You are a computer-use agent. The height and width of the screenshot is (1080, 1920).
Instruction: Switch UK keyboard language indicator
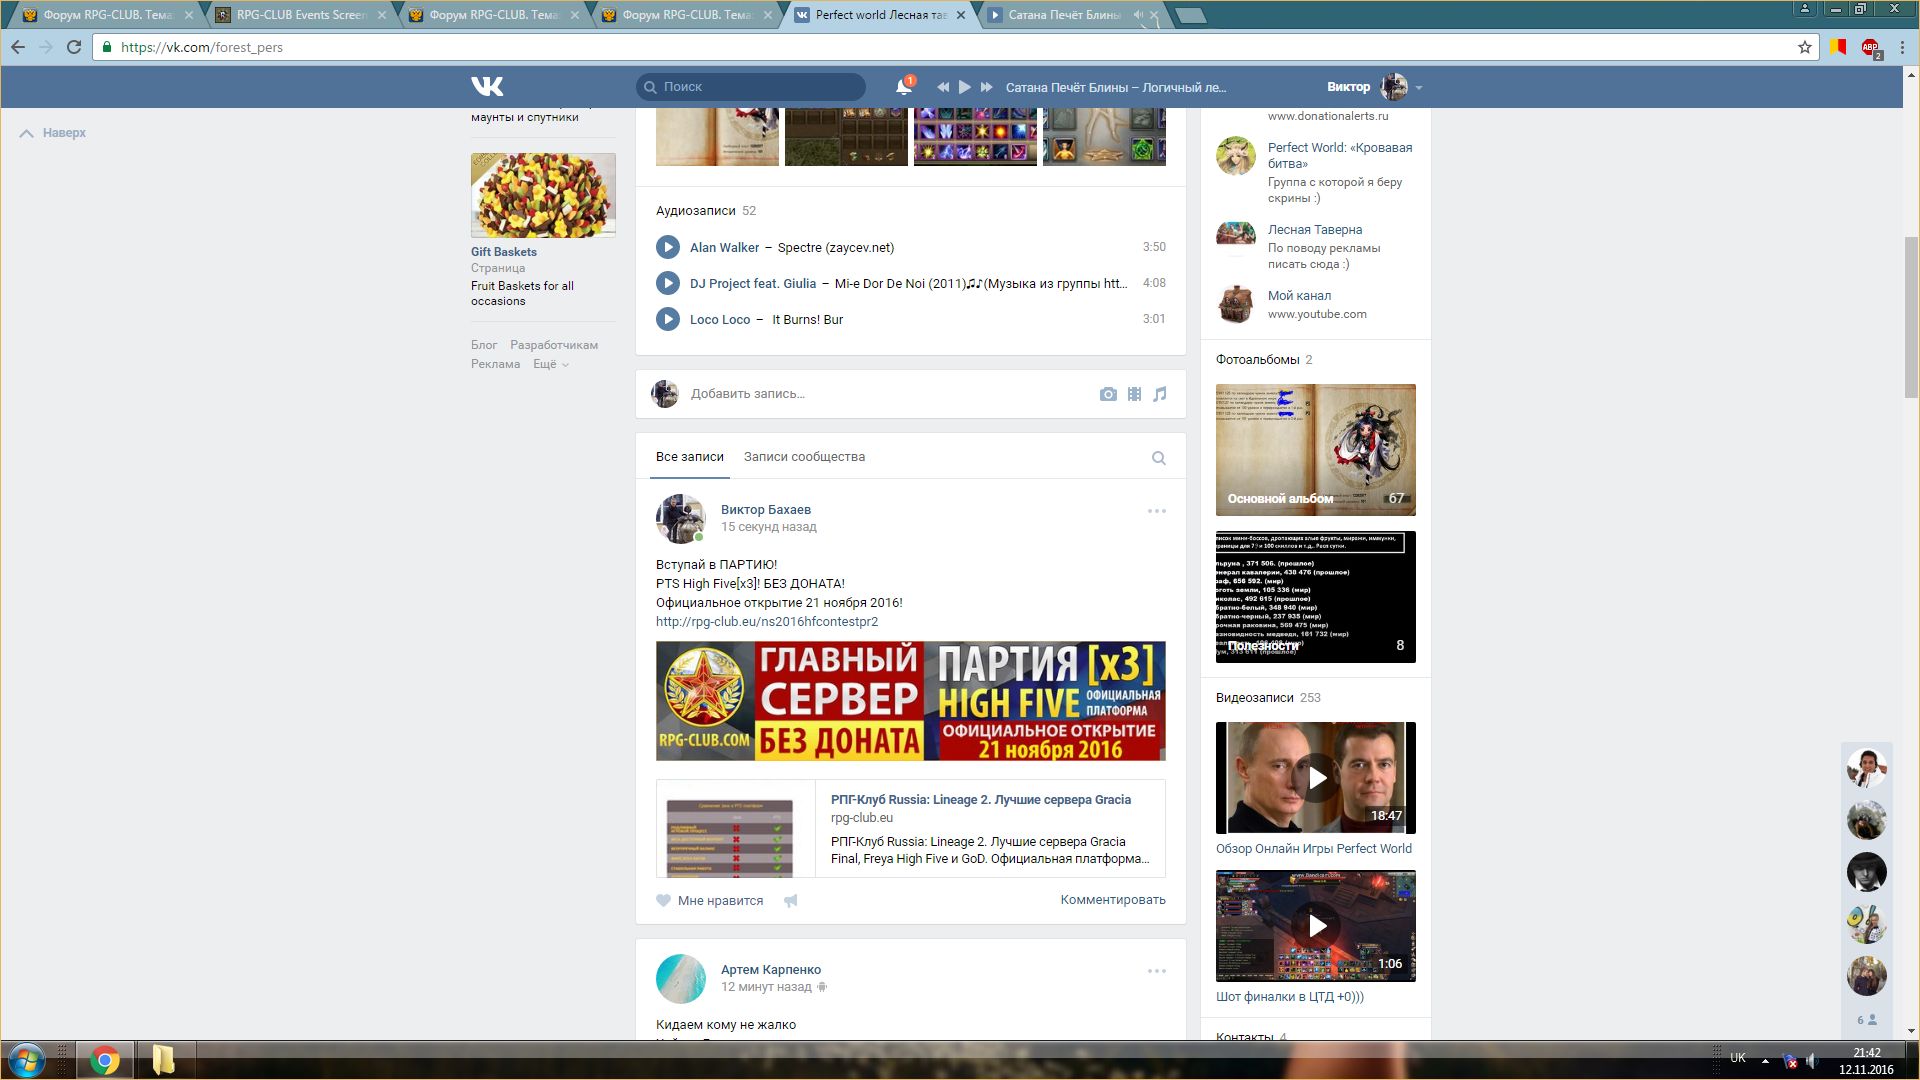coord(1738,1058)
